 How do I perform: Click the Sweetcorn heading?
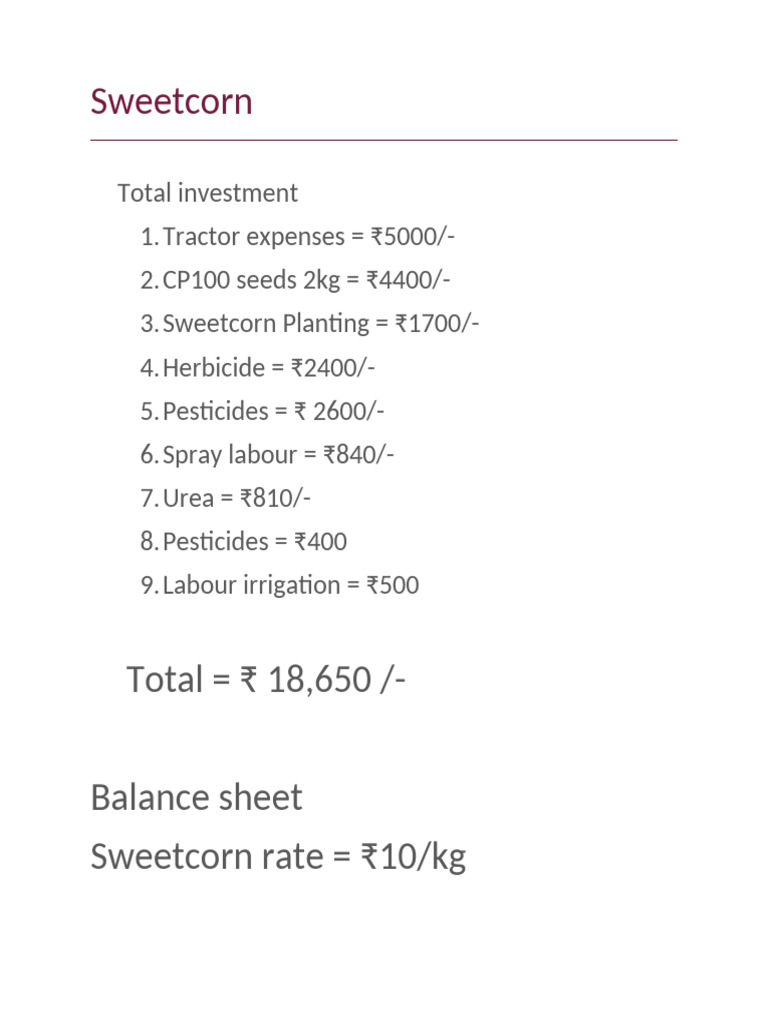click(171, 102)
